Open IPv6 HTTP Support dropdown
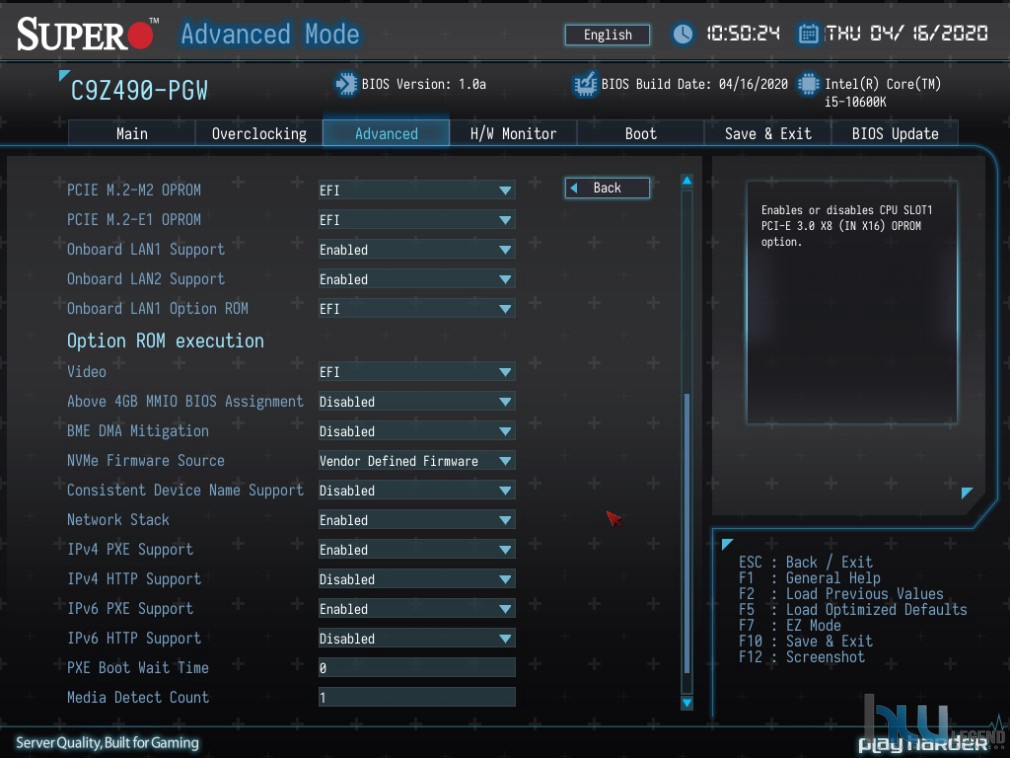 point(417,638)
